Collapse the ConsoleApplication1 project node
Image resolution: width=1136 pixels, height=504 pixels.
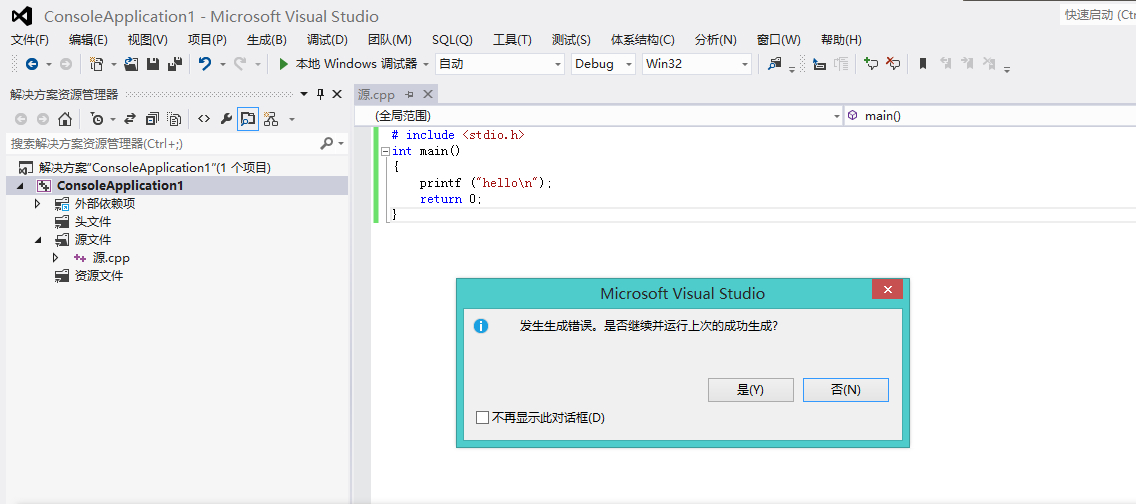click(20, 185)
